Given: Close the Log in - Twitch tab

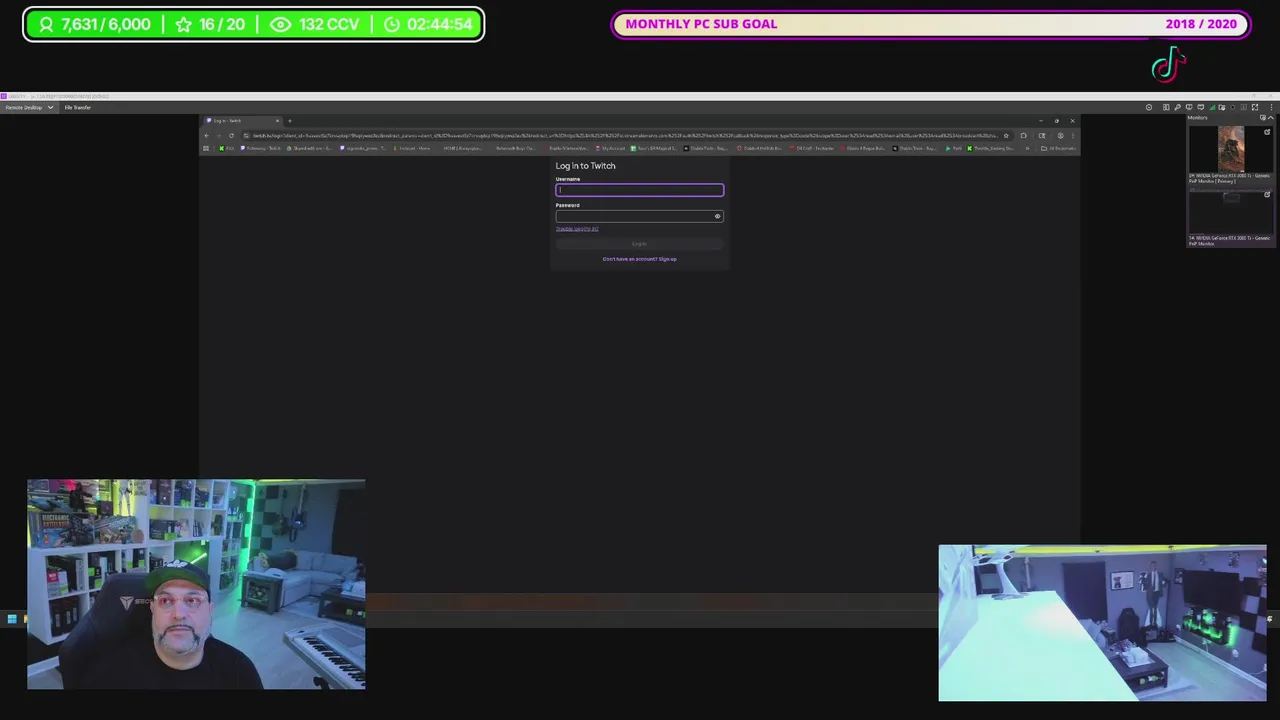Looking at the screenshot, I should [277, 121].
